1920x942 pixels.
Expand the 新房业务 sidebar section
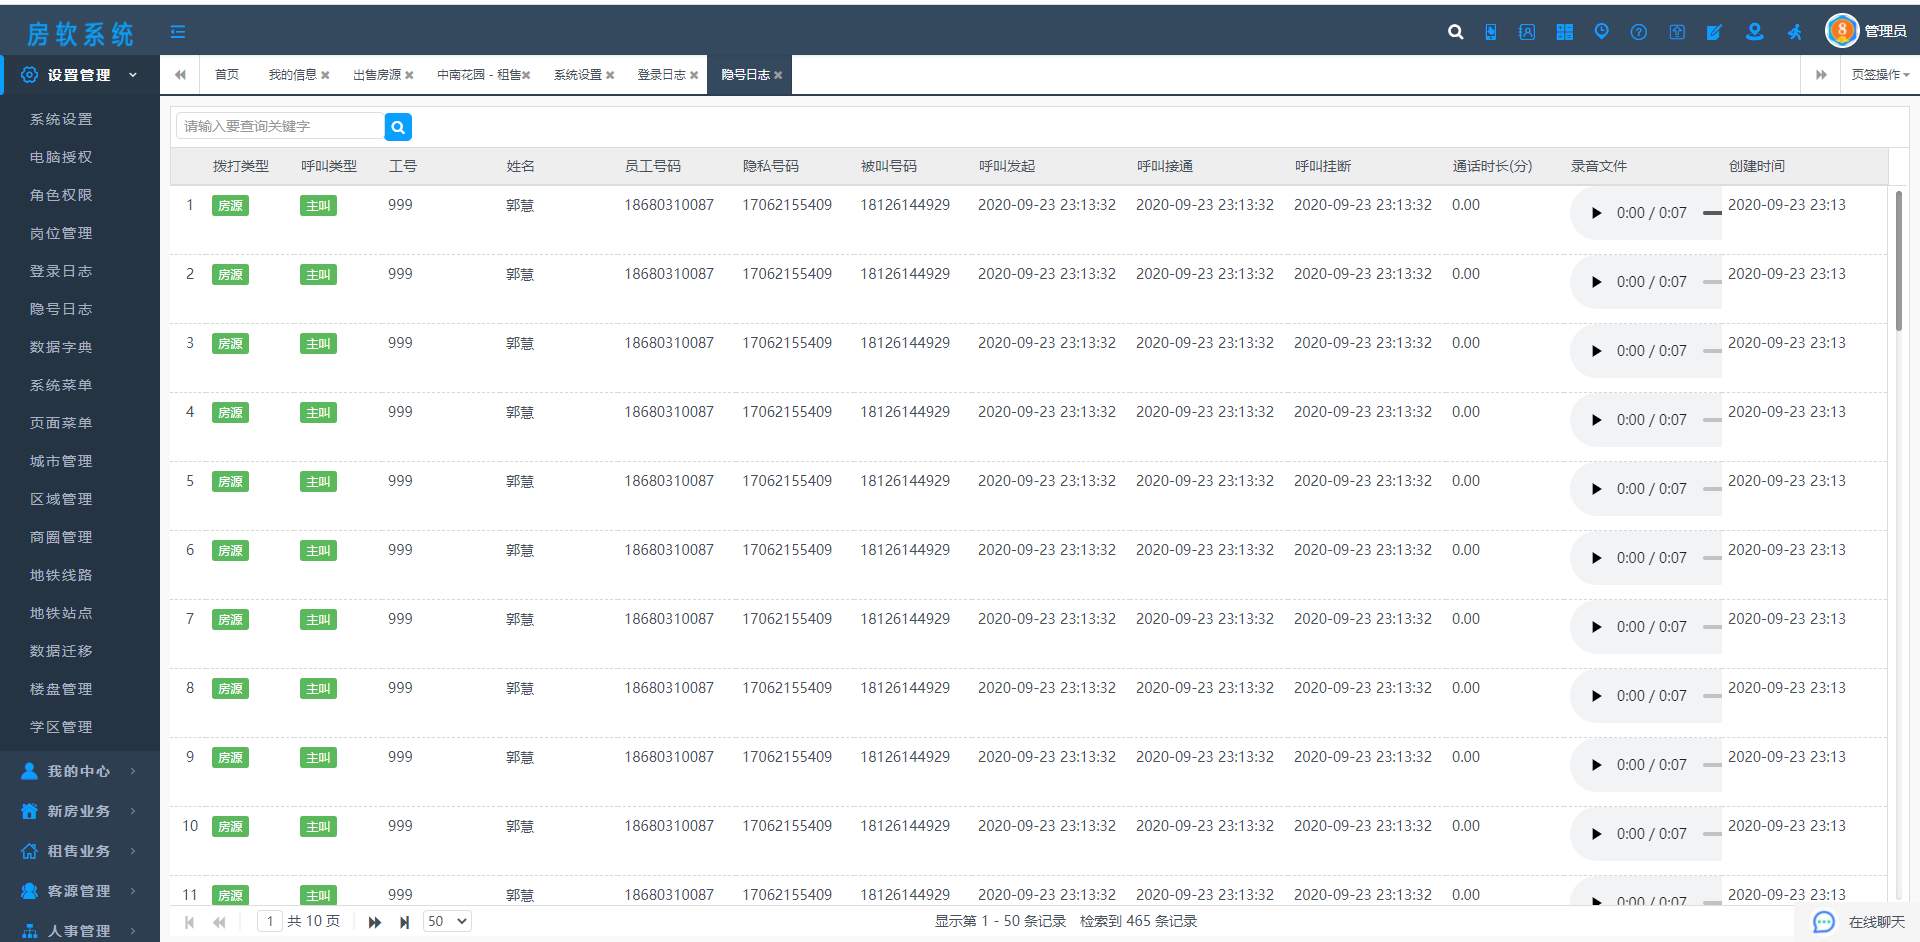pos(80,811)
